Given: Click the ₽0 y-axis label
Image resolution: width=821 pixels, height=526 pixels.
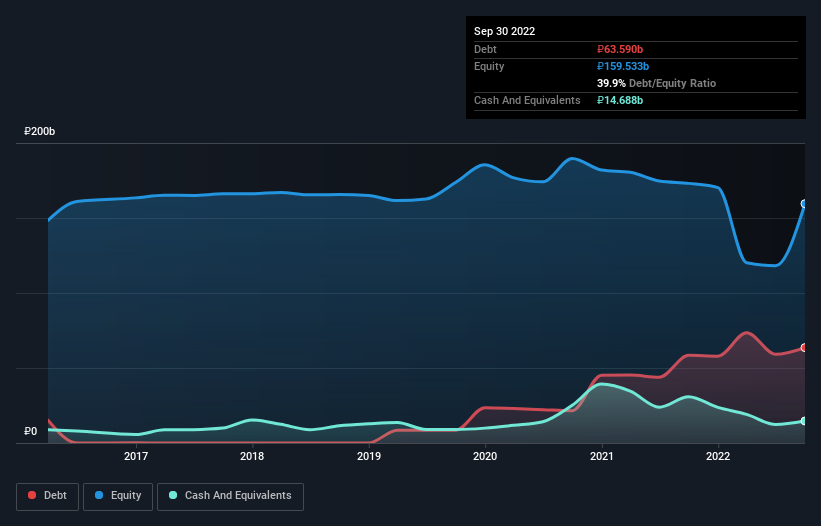Looking at the screenshot, I should pos(30,431).
